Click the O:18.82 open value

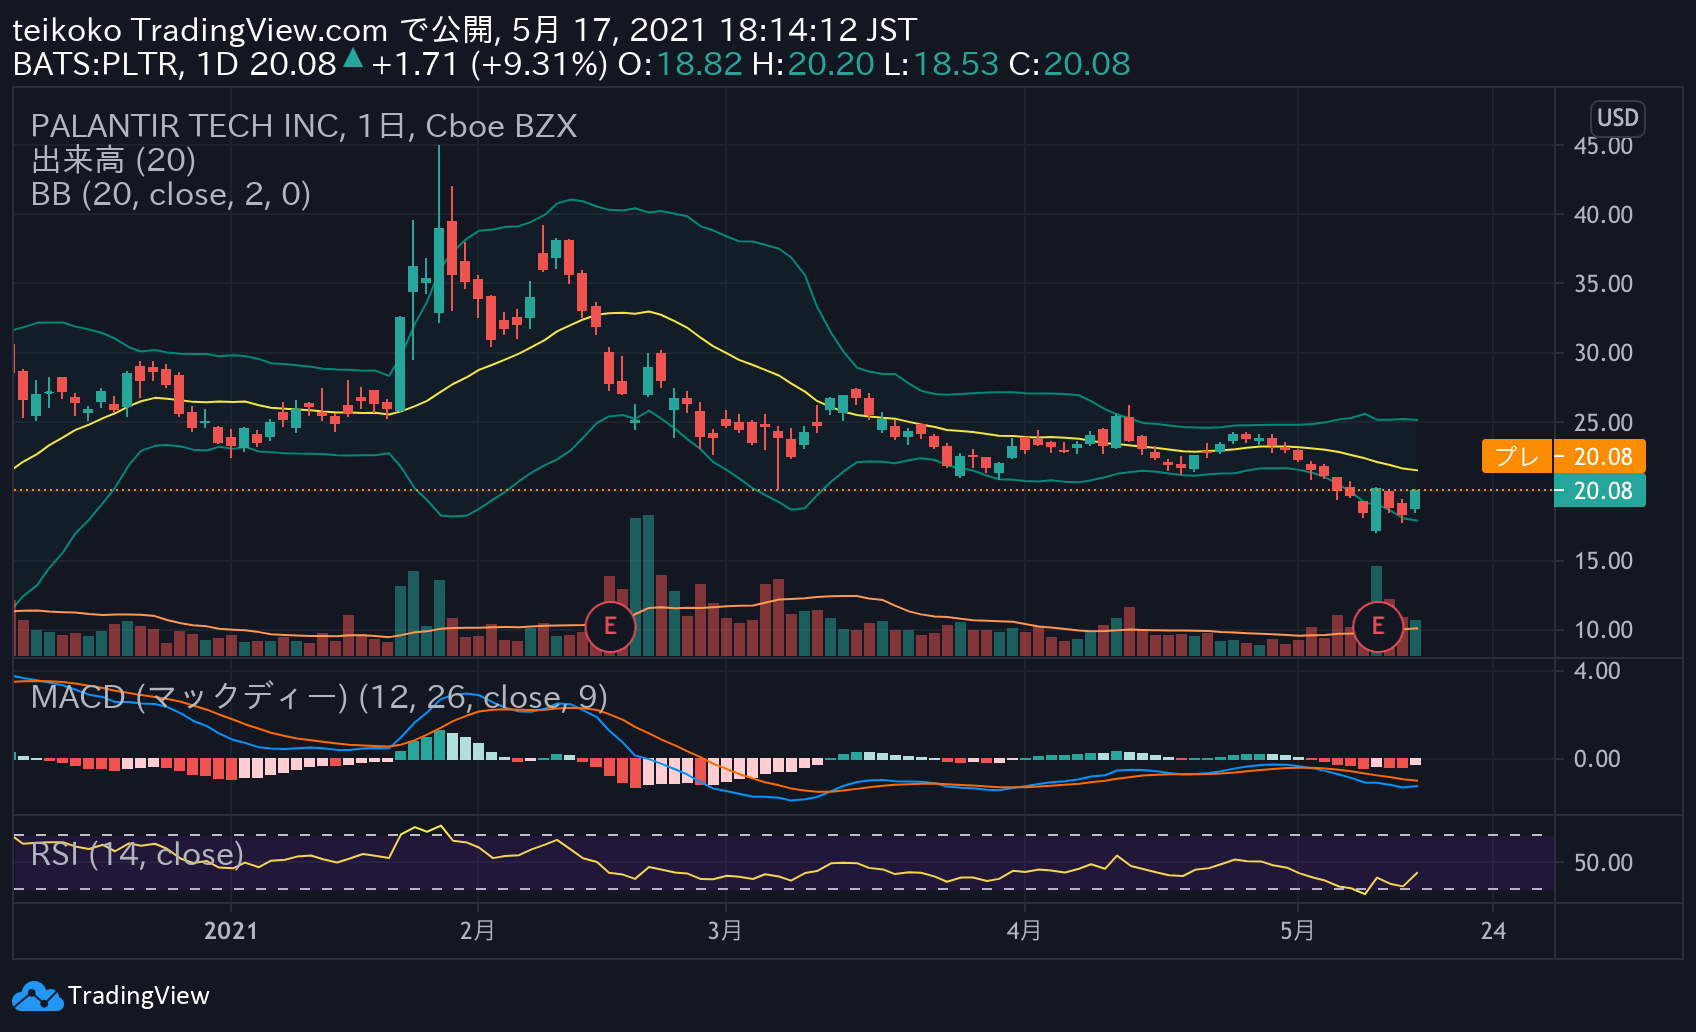(x=680, y=64)
